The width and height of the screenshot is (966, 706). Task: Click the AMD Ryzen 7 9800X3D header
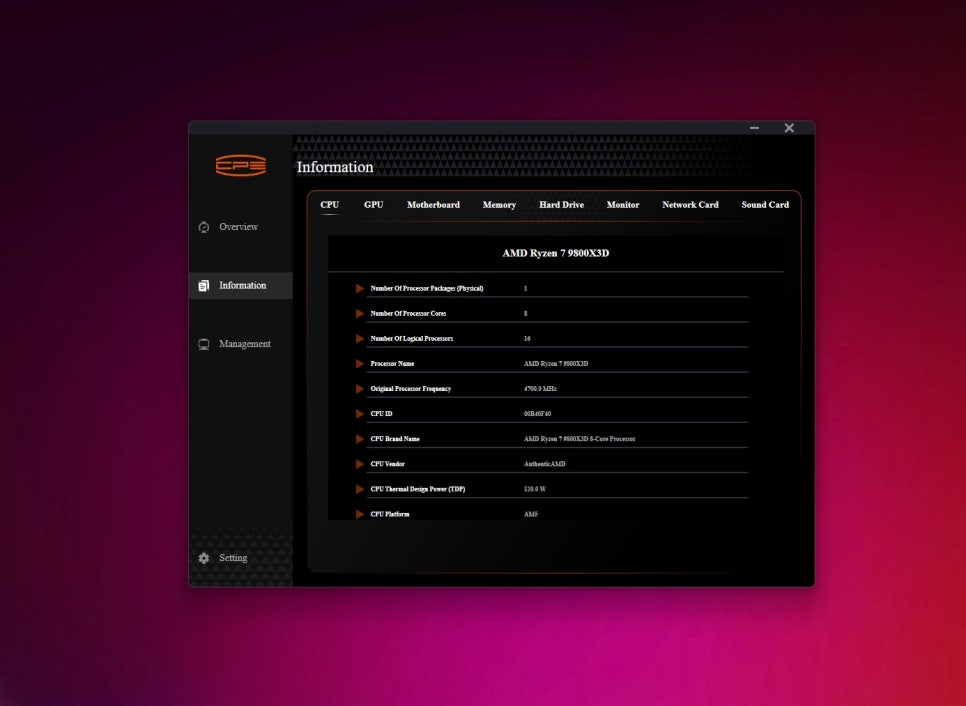click(555, 254)
